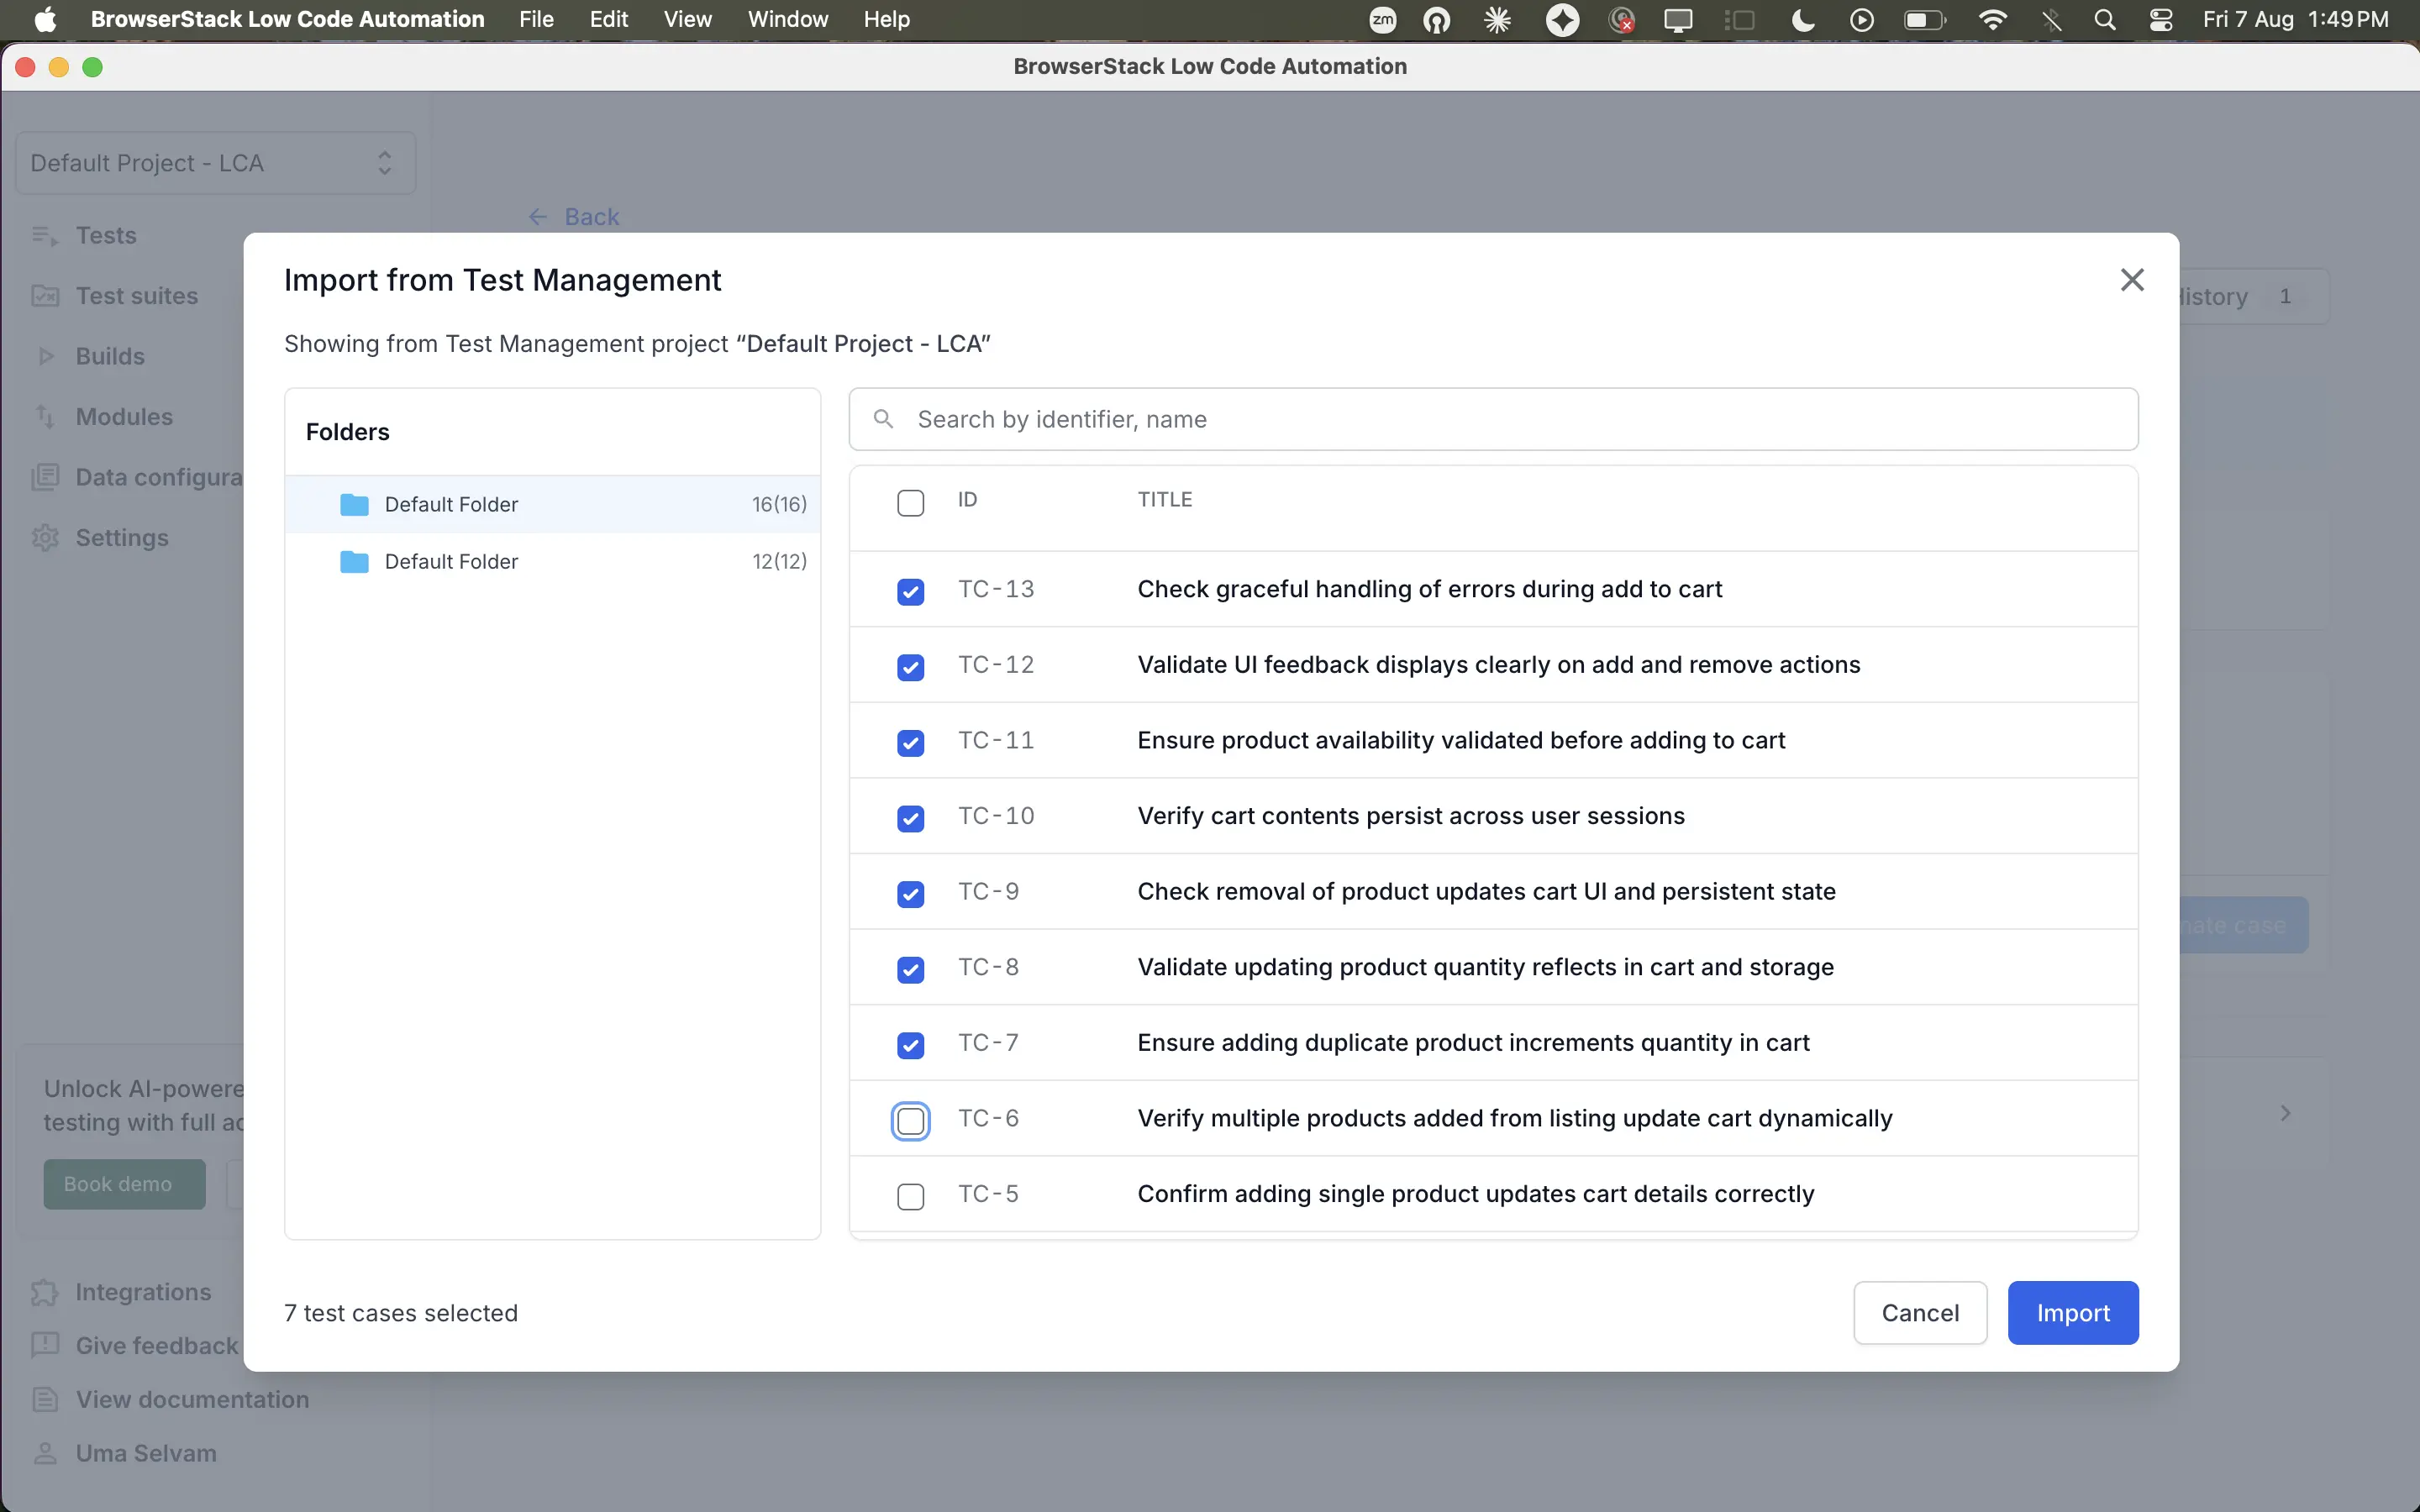Click the ID column header
Viewport: 2420px width, 1512px height.
967,499
